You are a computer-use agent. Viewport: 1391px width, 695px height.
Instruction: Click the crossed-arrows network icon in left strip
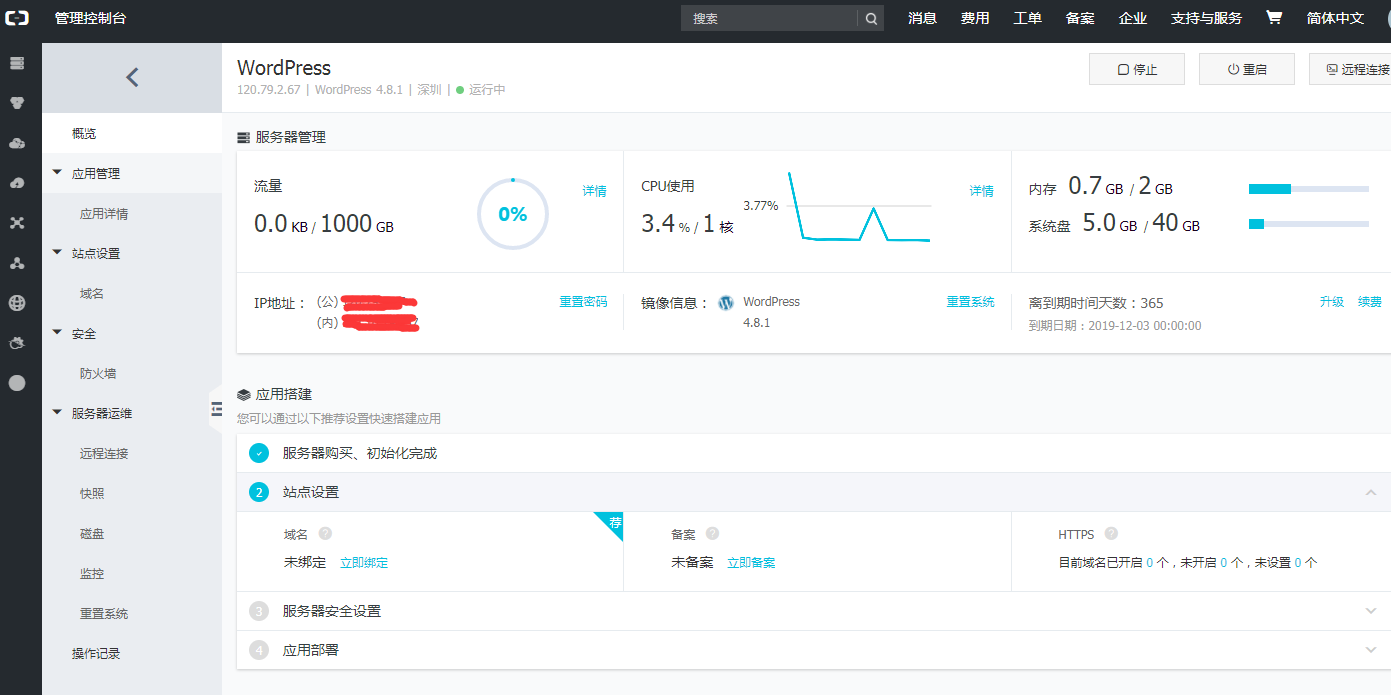(x=17, y=223)
